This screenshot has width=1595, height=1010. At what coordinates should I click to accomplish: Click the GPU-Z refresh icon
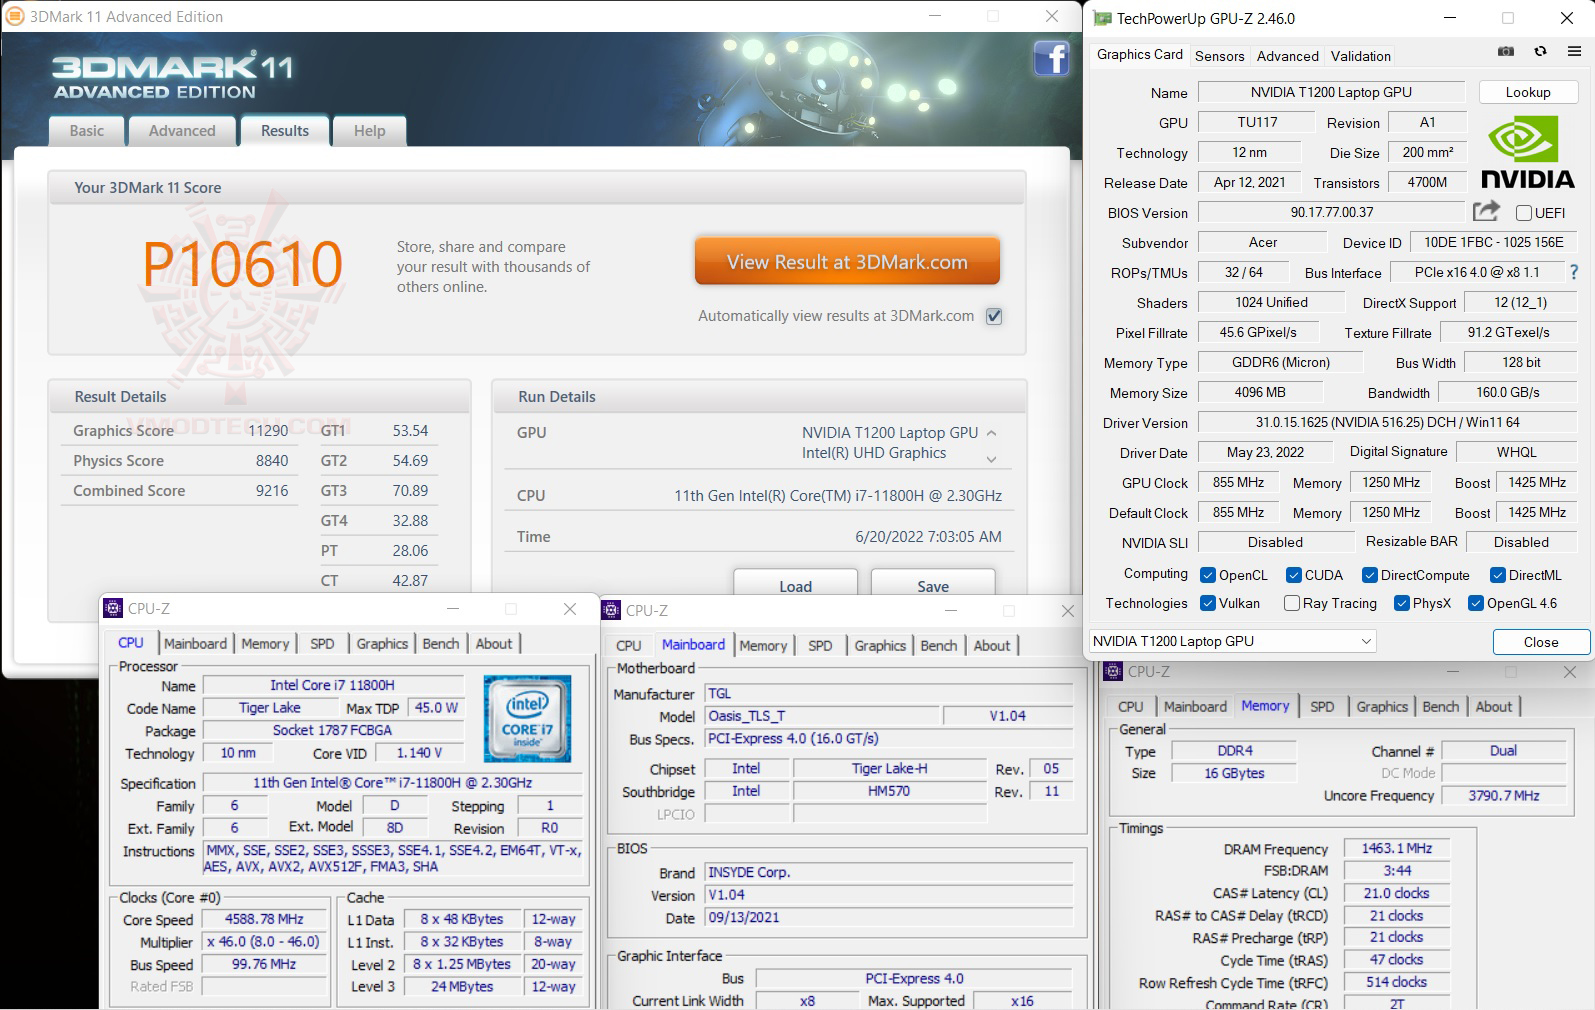[1540, 52]
